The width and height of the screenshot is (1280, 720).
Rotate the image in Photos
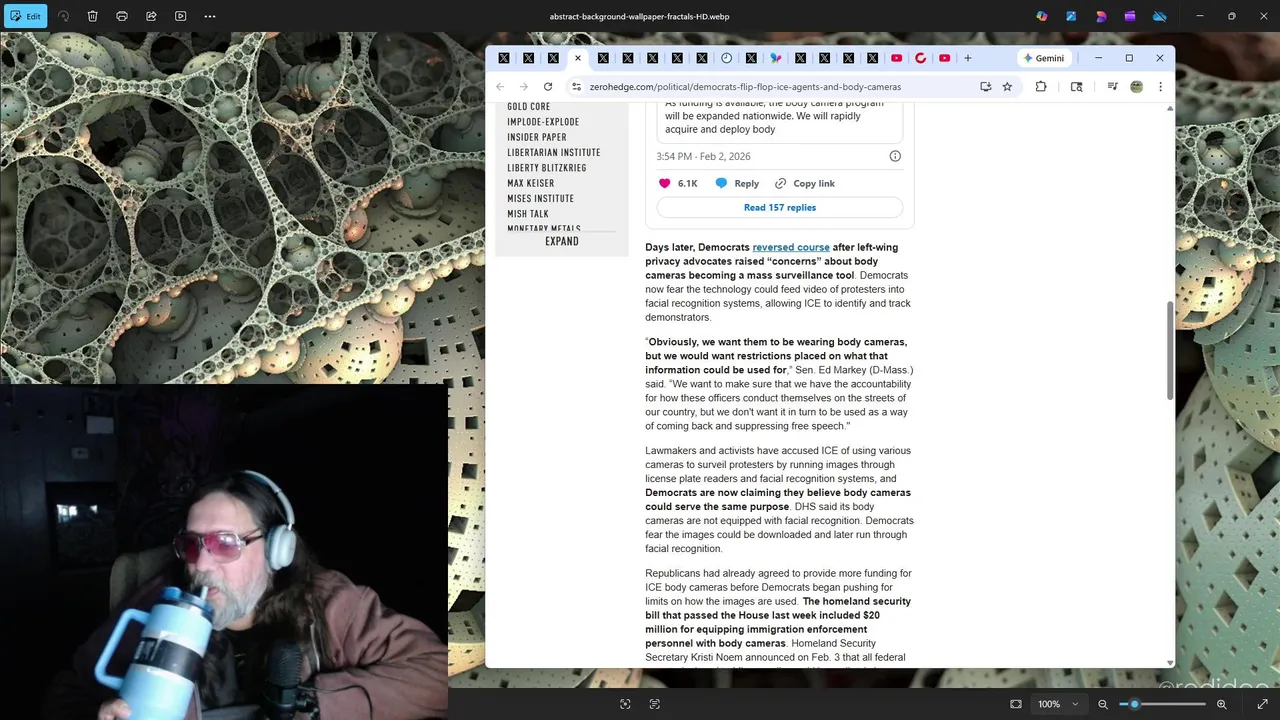click(x=64, y=16)
